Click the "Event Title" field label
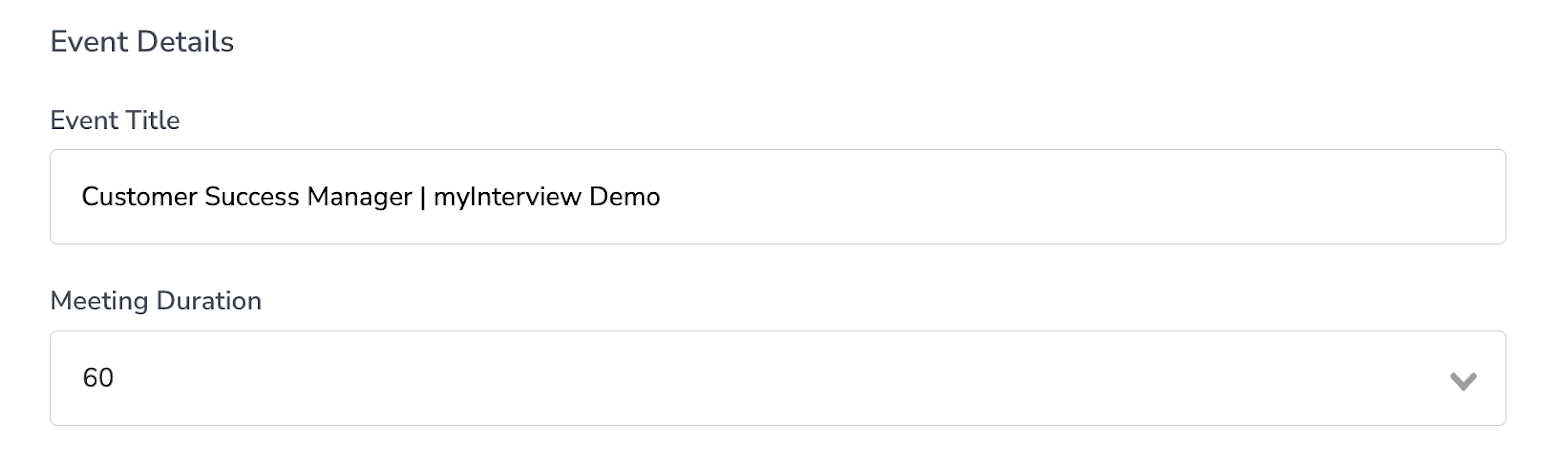Screen dimensions: 1563x463 coord(115,121)
